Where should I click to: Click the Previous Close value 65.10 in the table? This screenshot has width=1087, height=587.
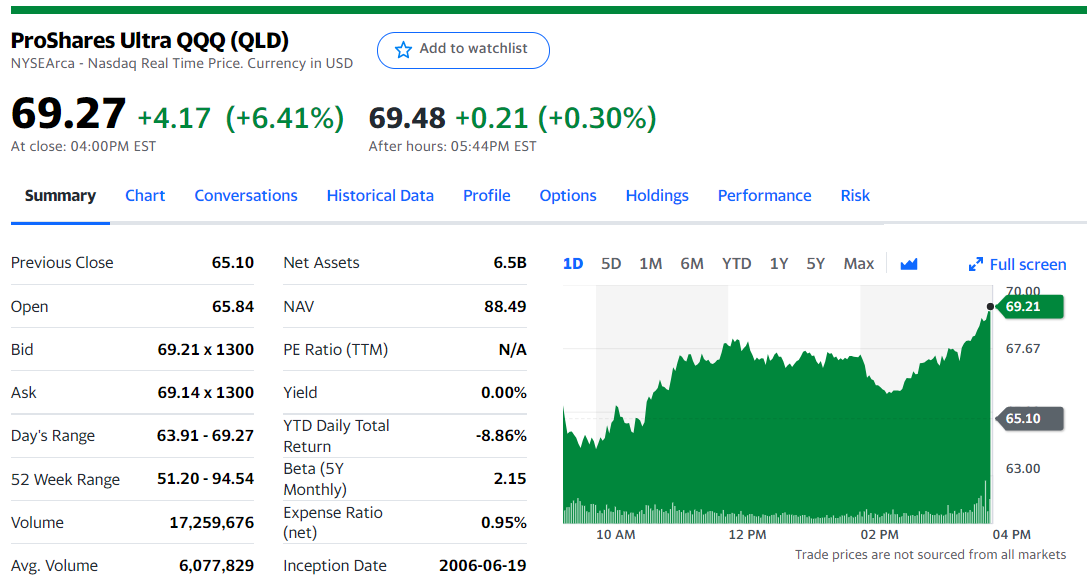coord(233,263)
